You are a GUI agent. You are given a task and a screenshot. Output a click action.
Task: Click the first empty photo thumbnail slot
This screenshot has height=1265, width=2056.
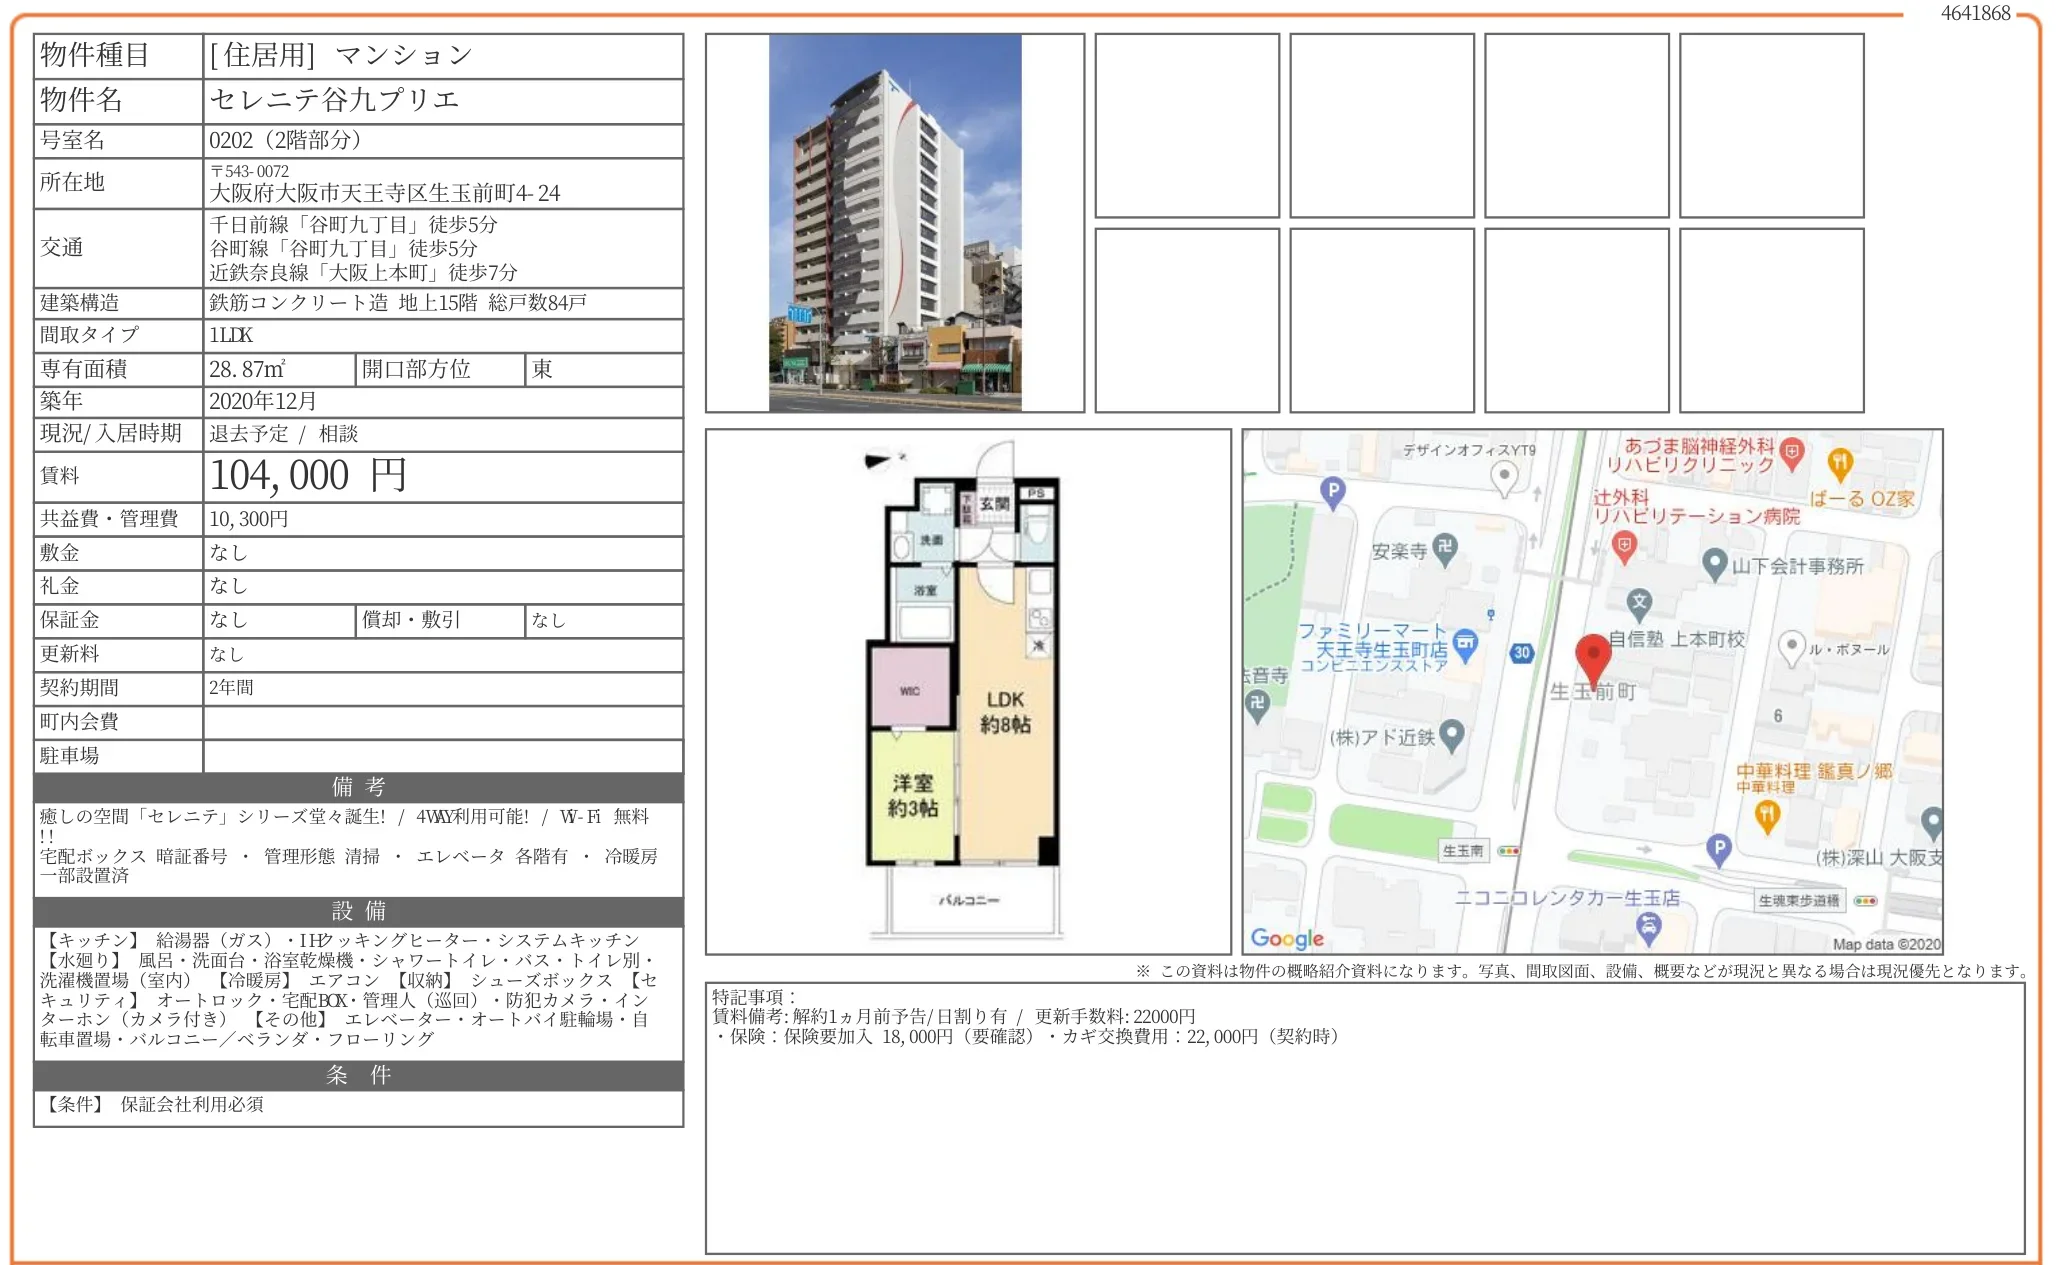1186,125
